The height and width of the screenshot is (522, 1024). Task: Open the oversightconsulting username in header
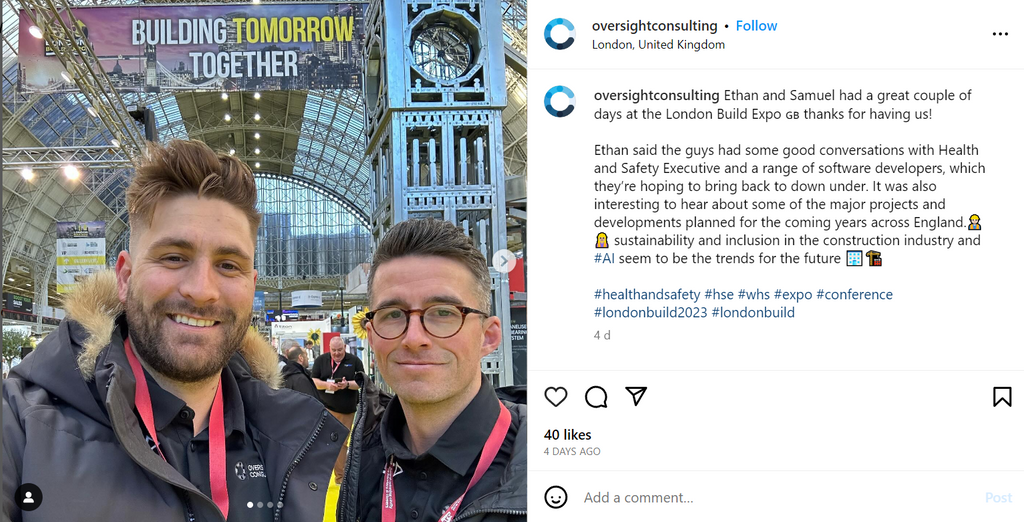click(654, 25)
